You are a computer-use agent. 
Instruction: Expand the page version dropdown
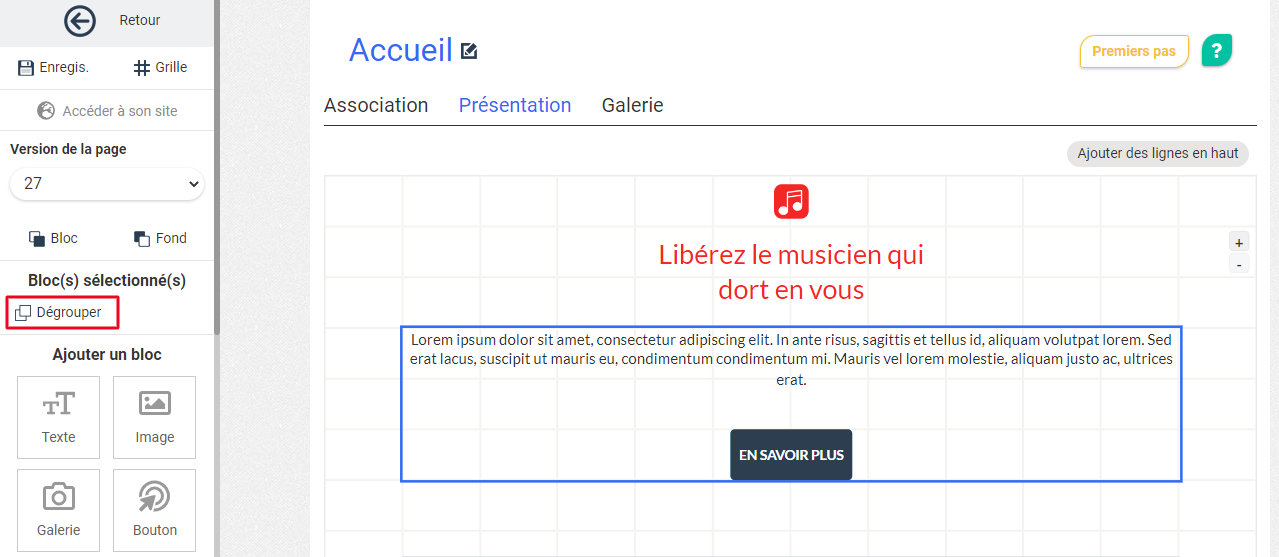pos(106,184)
